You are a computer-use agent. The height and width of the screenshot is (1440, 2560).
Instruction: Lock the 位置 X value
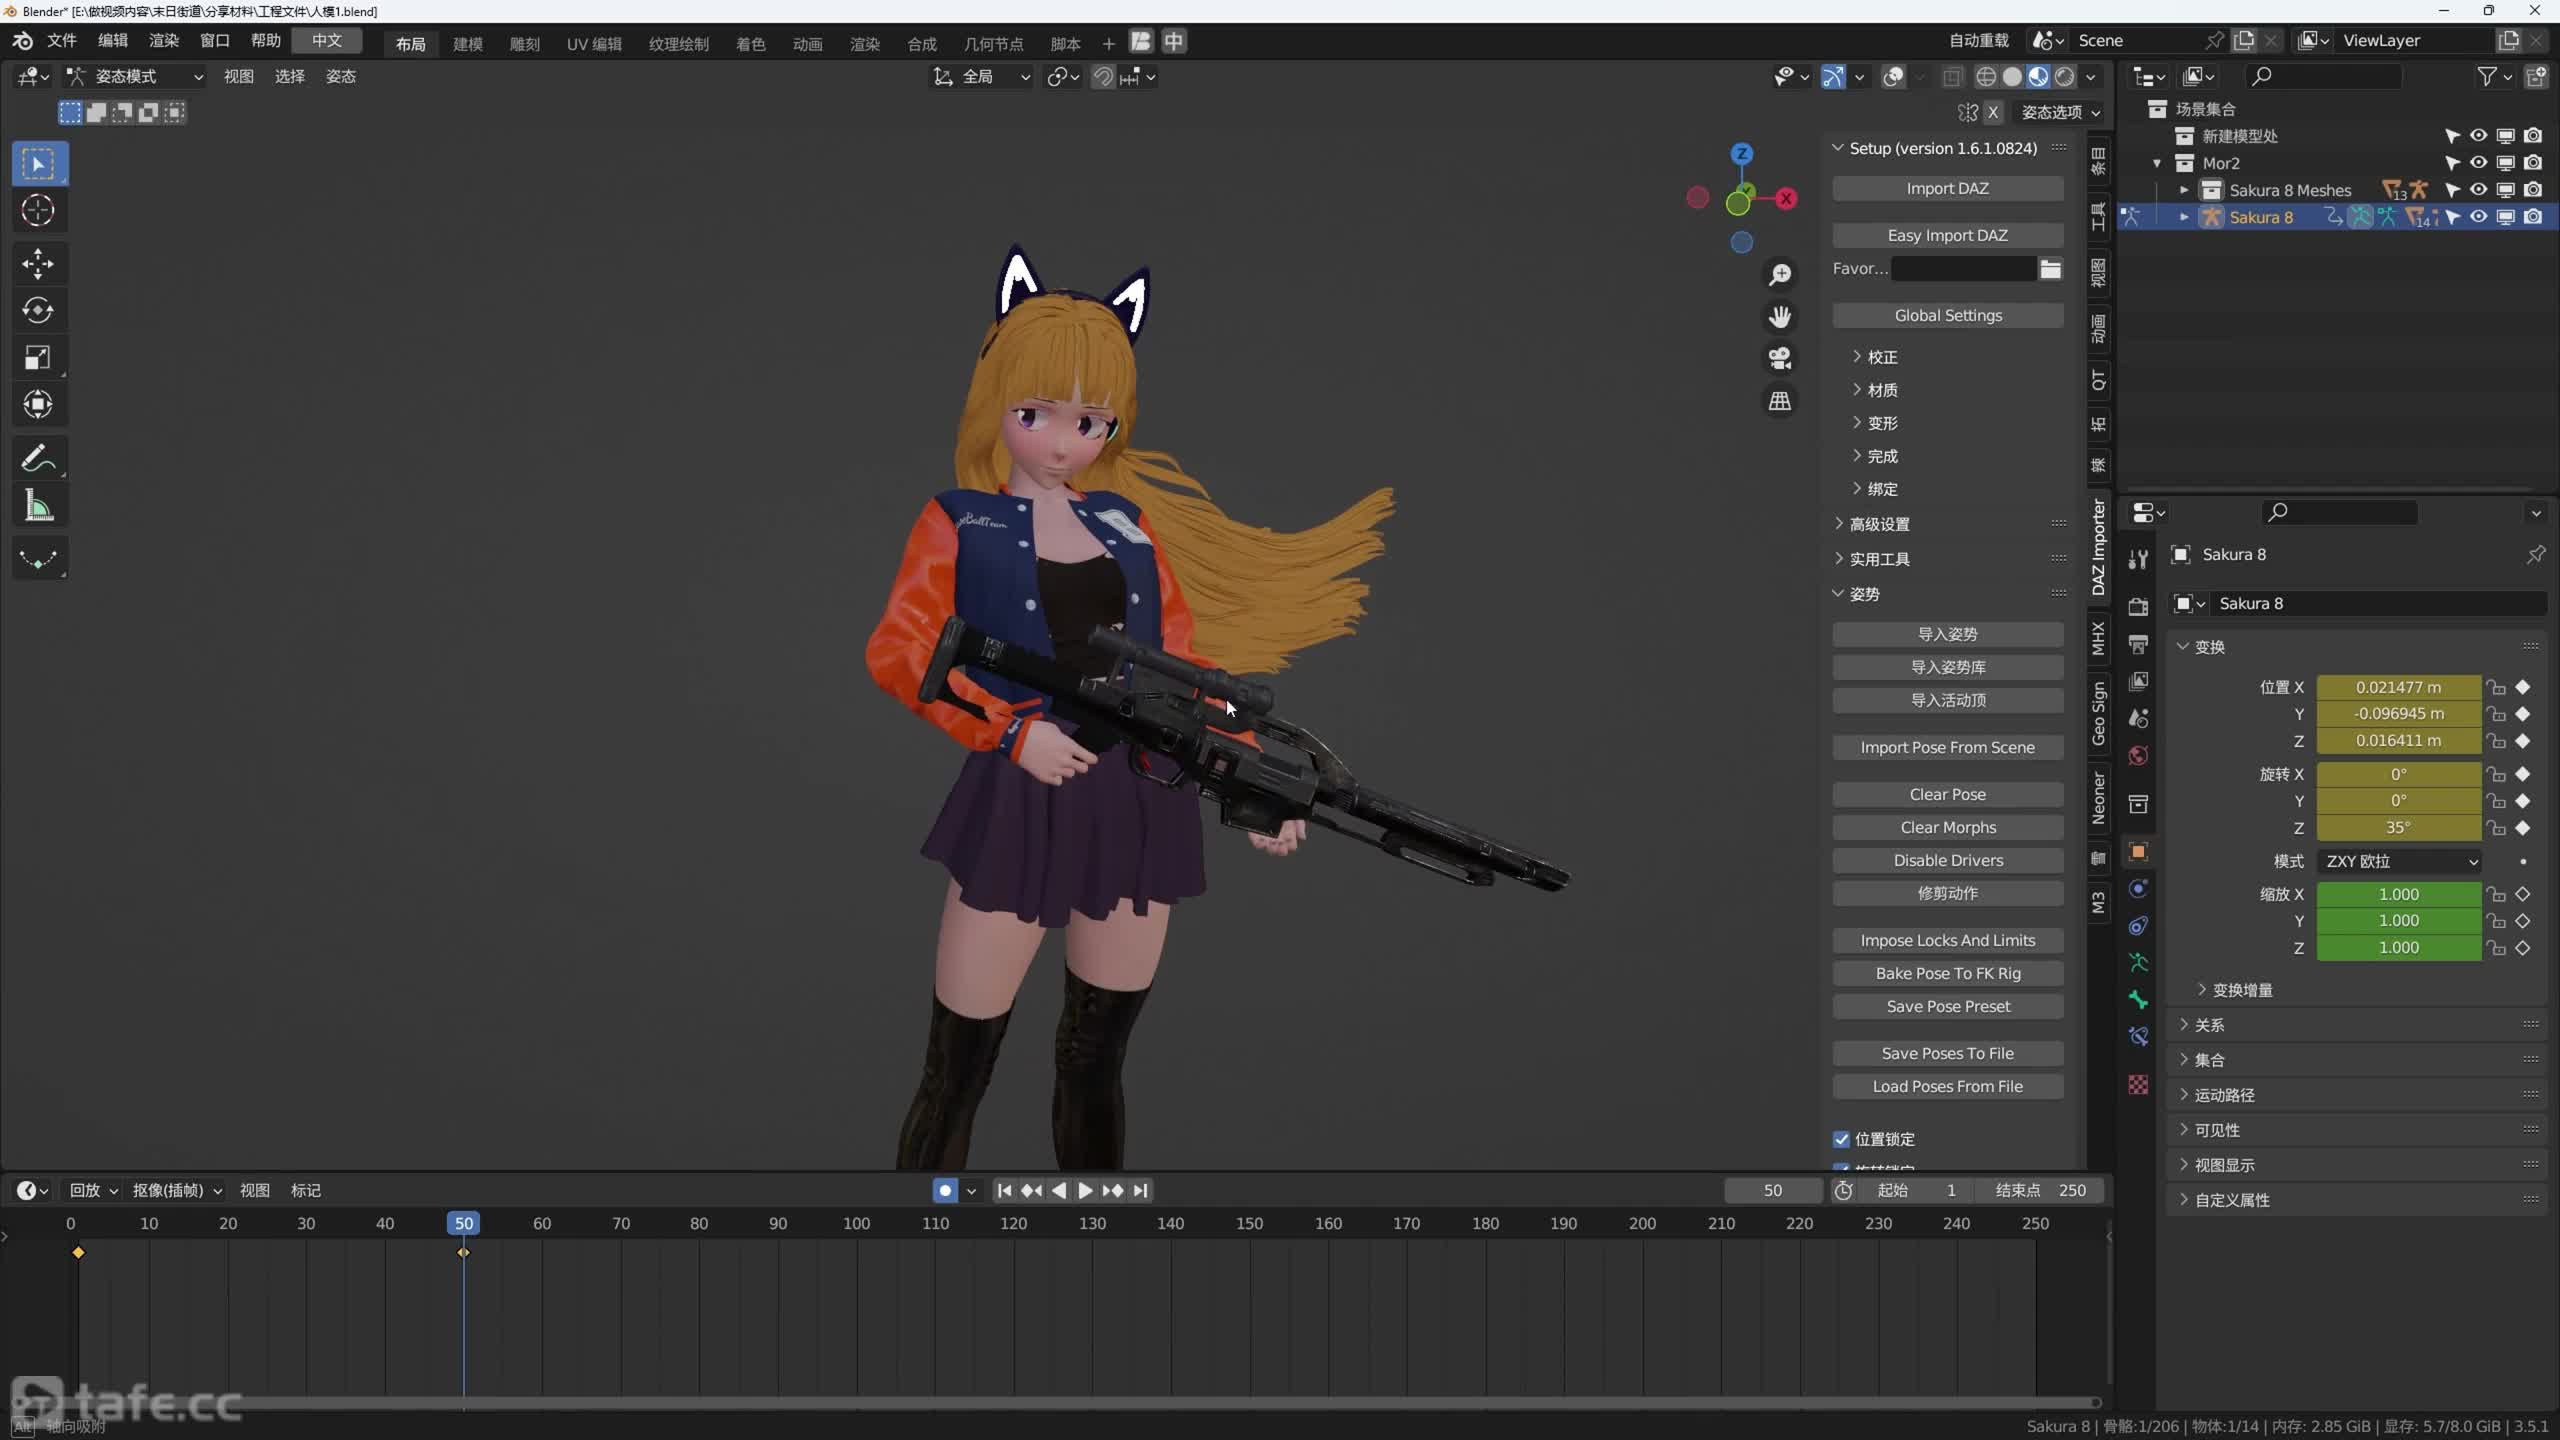2497,687
